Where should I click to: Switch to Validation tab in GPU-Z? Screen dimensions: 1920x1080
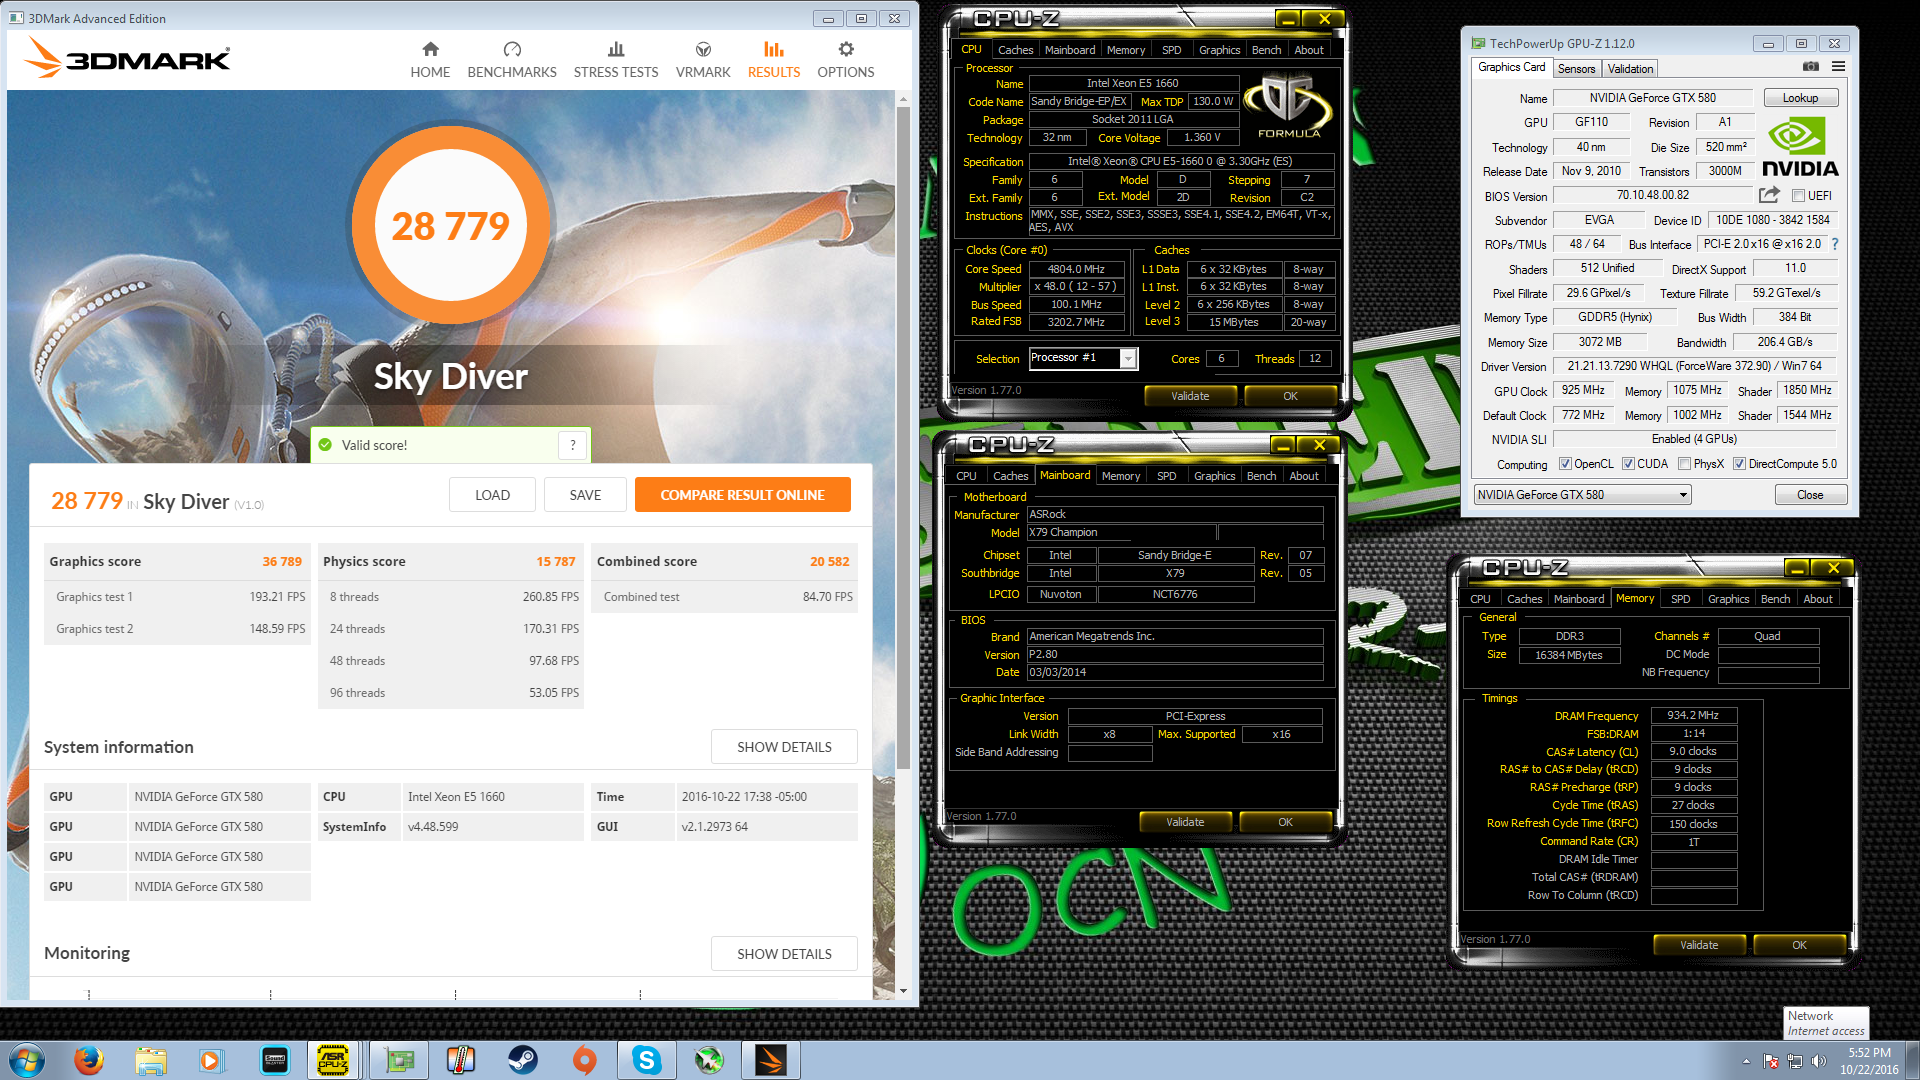(x=1630, y=69)
